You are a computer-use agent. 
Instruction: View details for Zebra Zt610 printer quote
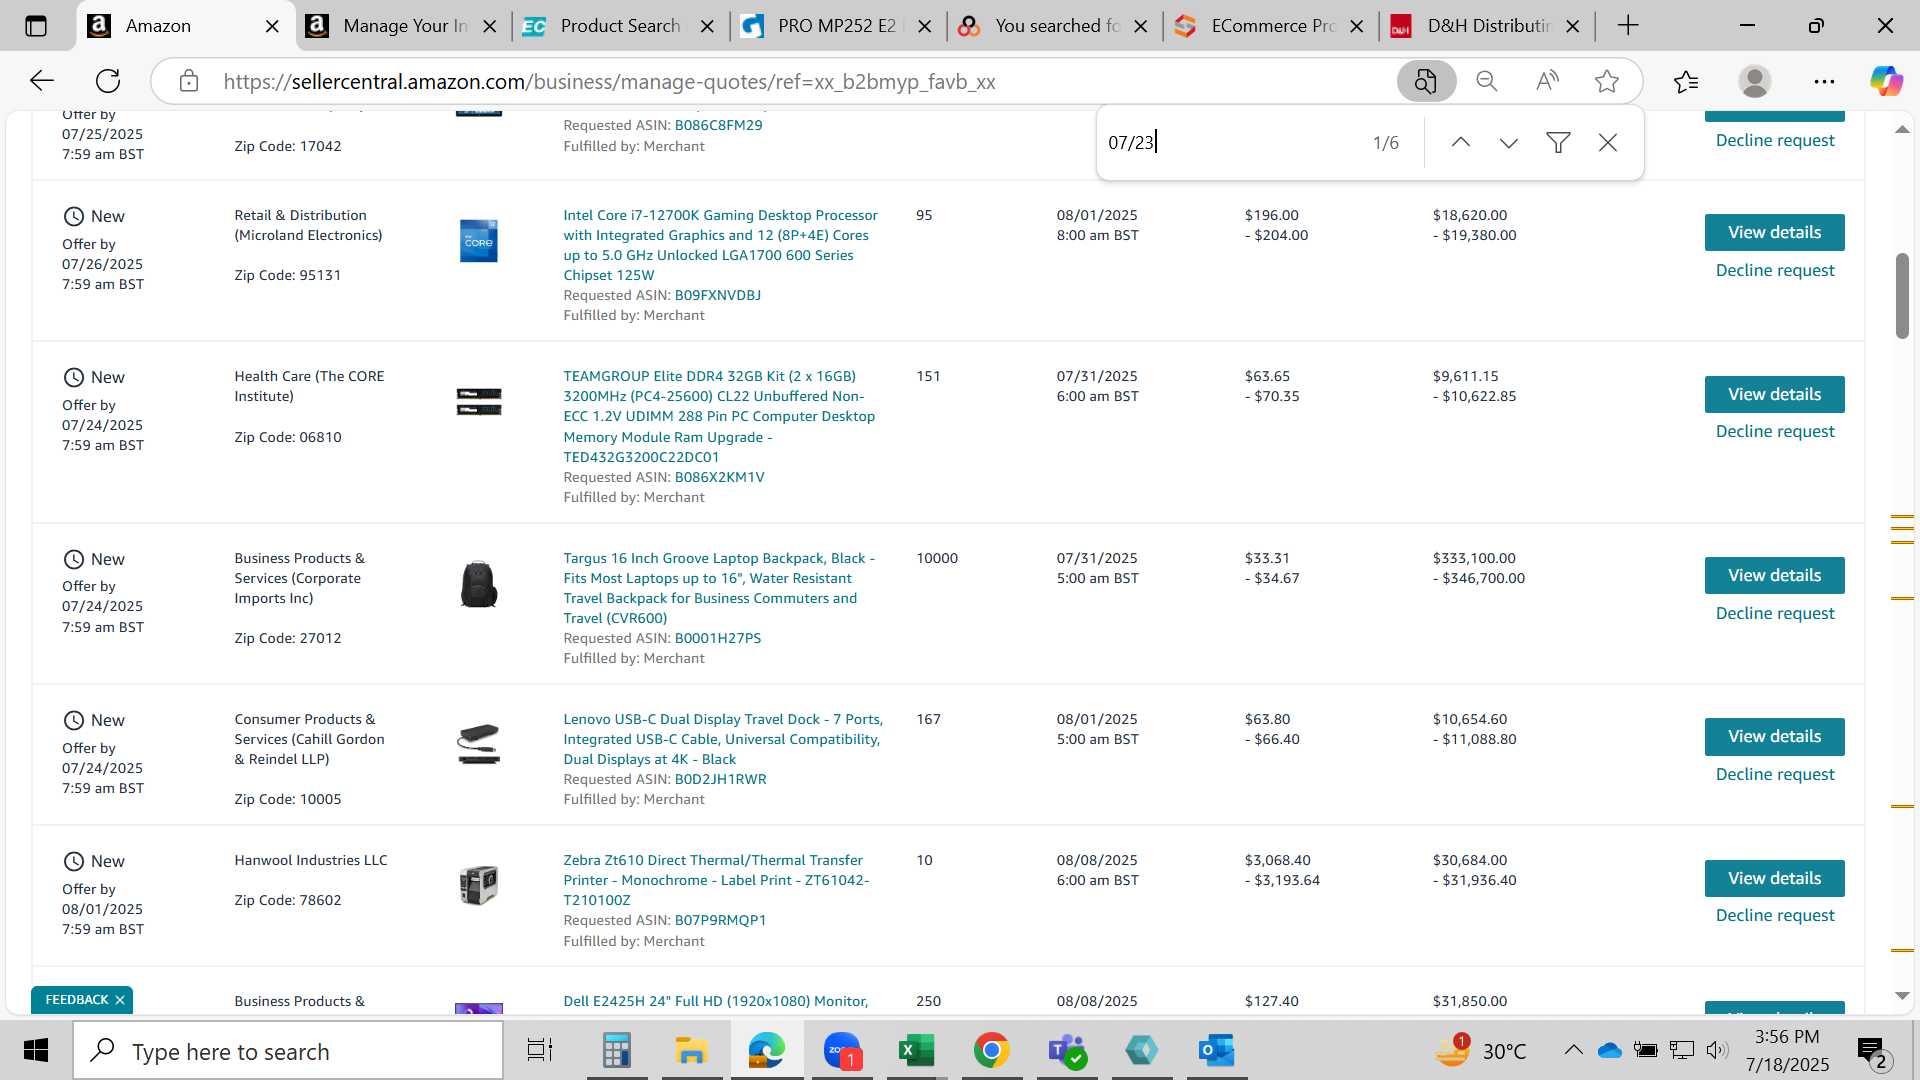1774,878
